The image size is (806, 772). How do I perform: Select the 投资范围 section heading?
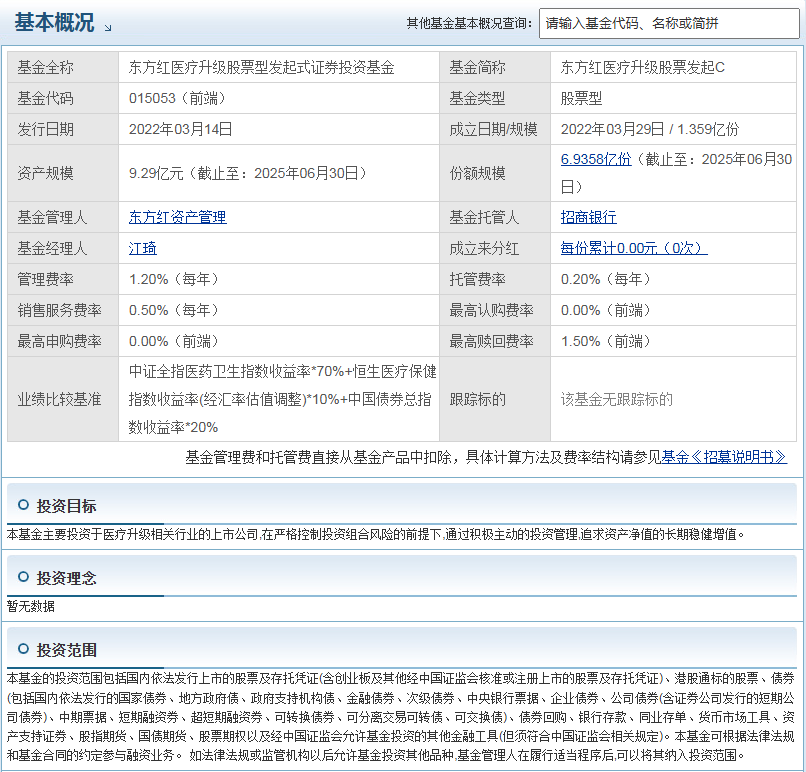point(66,650)
